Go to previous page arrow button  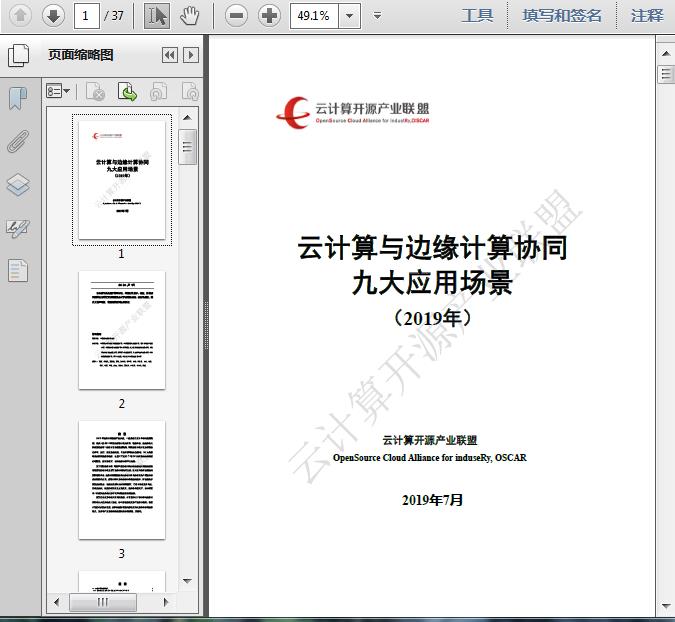[20, 15]
